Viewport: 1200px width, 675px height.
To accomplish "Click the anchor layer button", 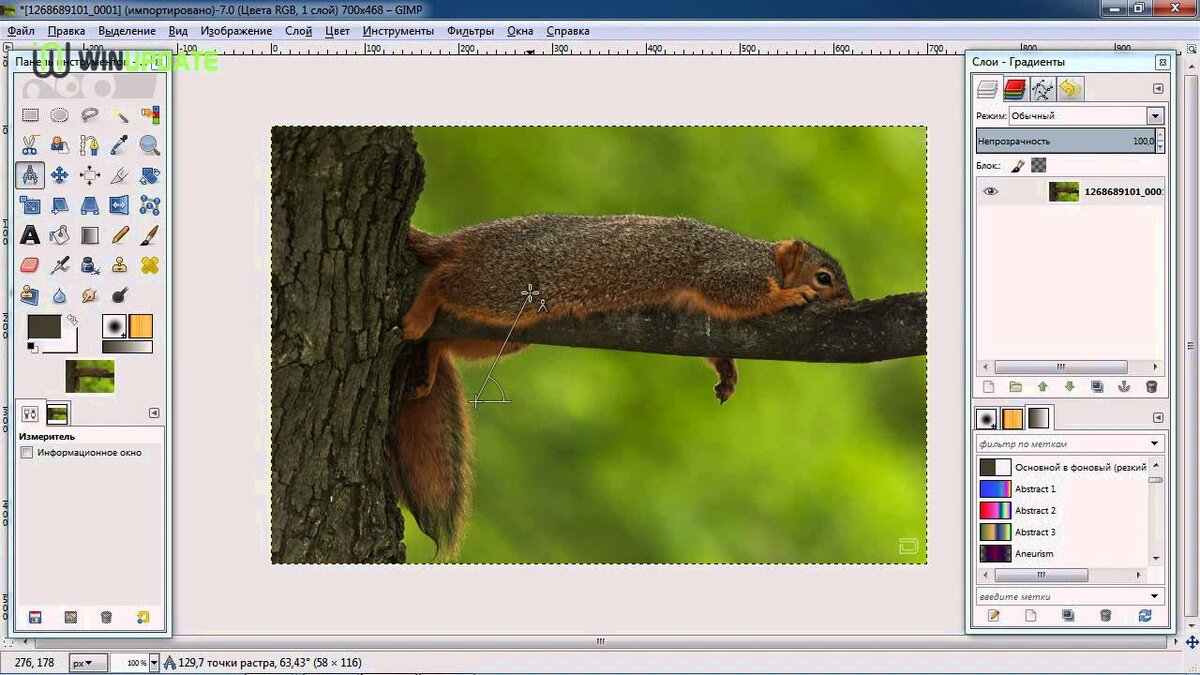I will pyautogui.click(x=1124, y=387).
